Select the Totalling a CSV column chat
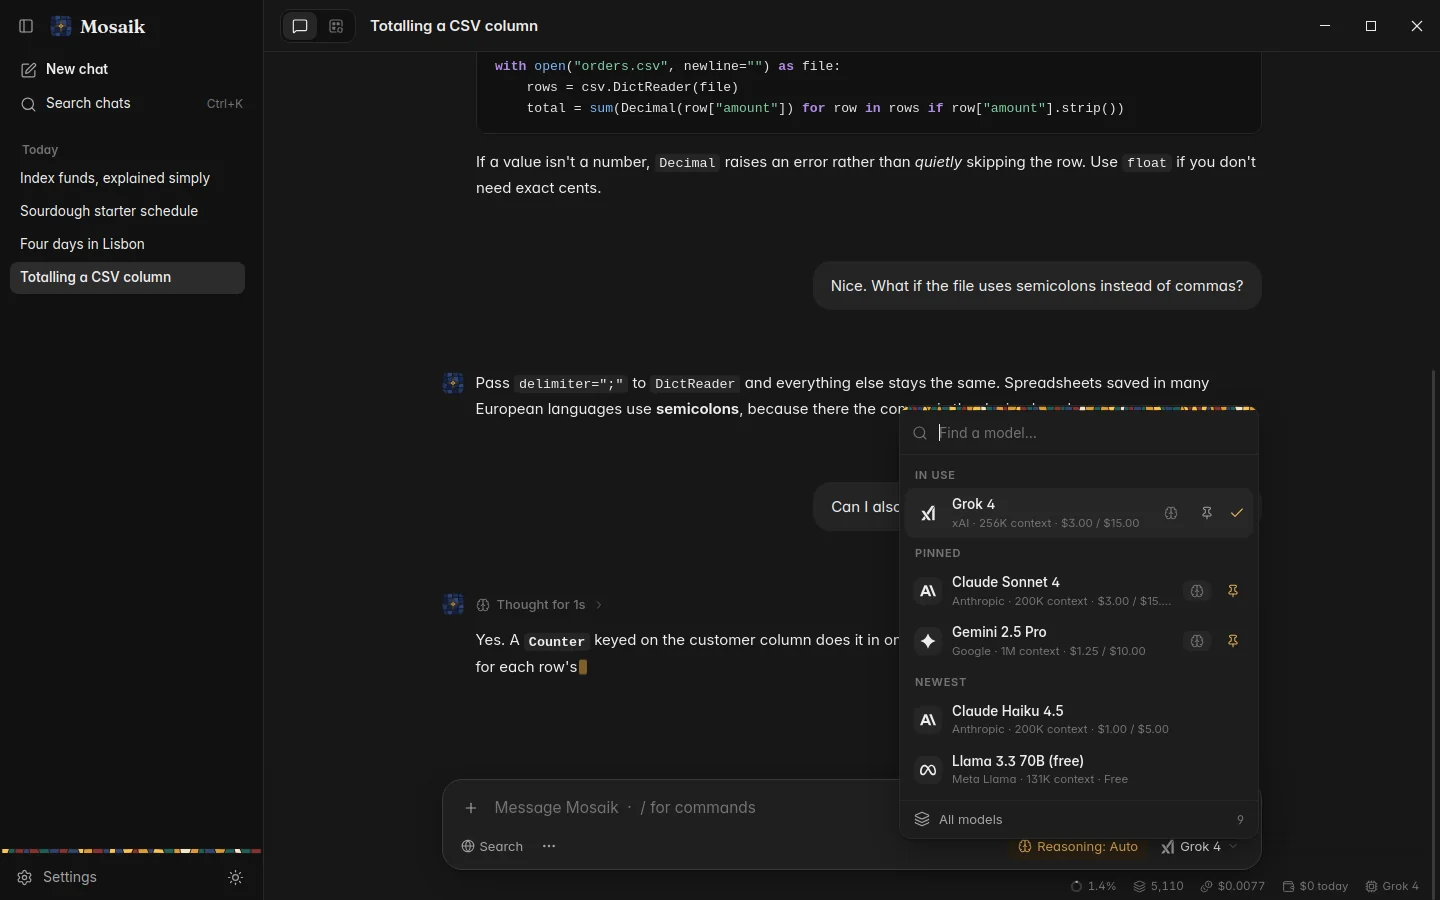The image size is (1440, 900). [x=127, y=277]
